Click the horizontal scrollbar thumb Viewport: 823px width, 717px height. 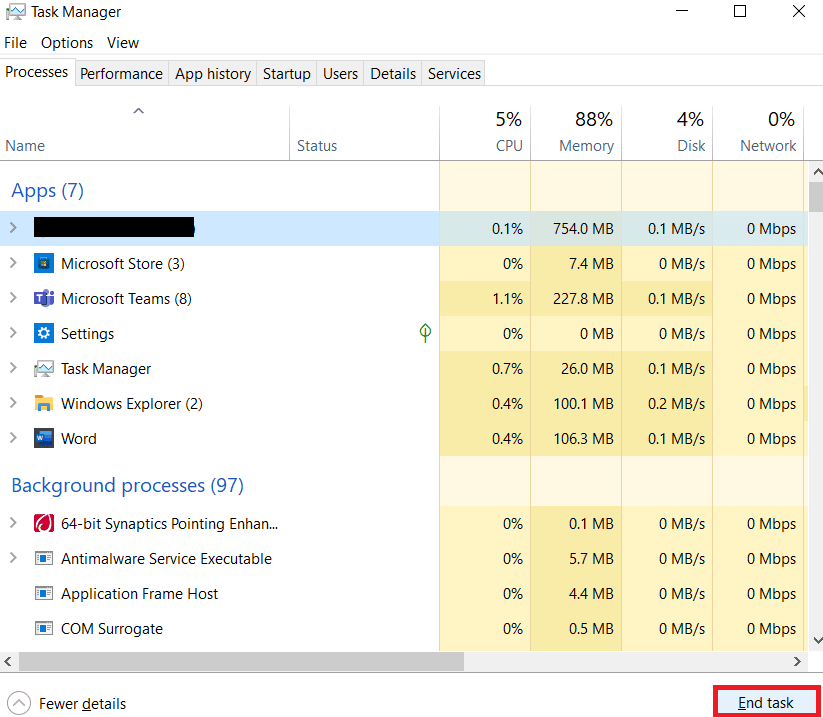241,661
